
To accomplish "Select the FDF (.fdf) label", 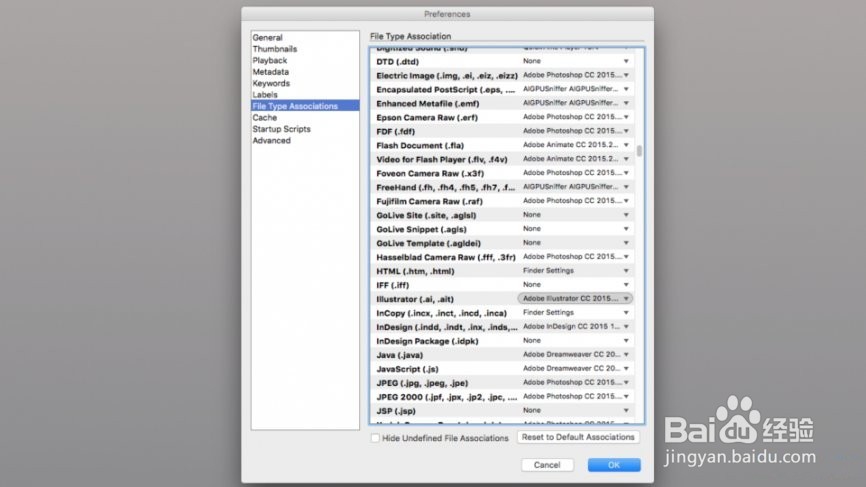I will coord(395,132).
